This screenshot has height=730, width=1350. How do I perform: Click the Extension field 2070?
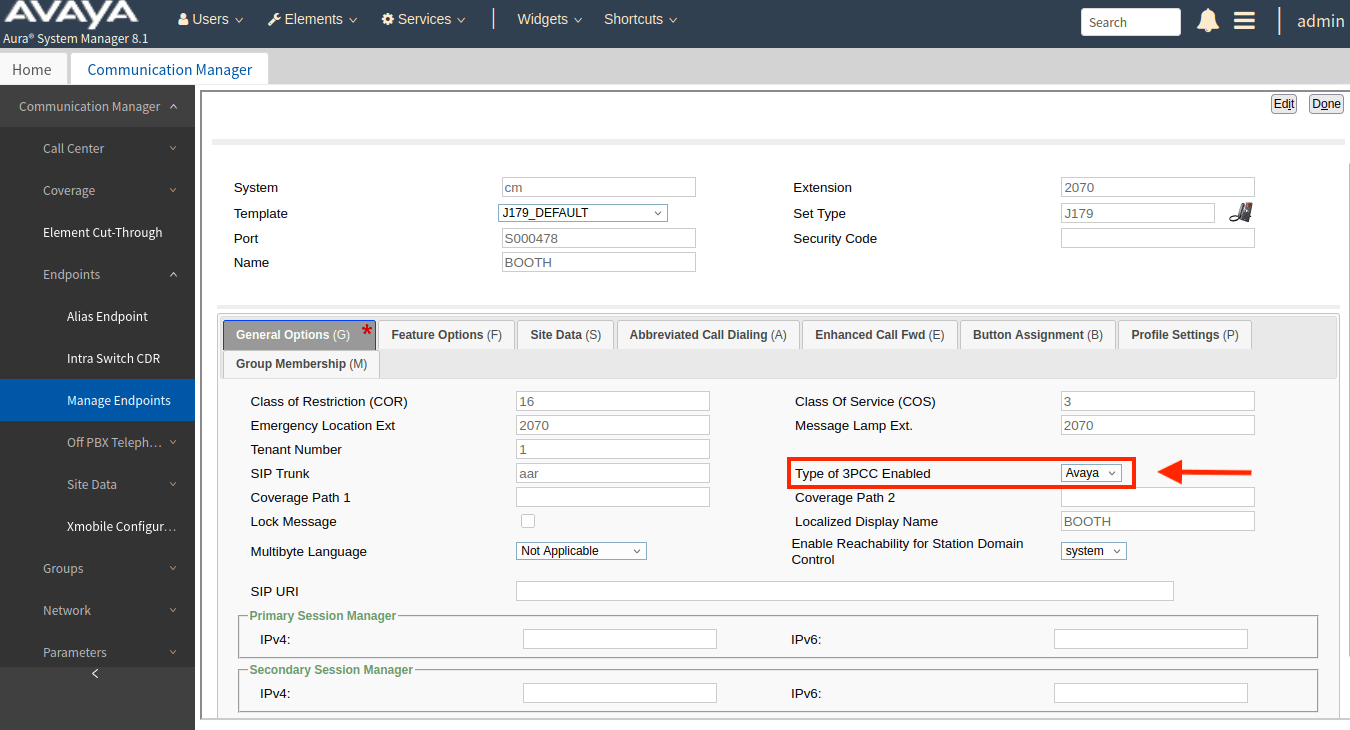click(x=1157, y=187)
